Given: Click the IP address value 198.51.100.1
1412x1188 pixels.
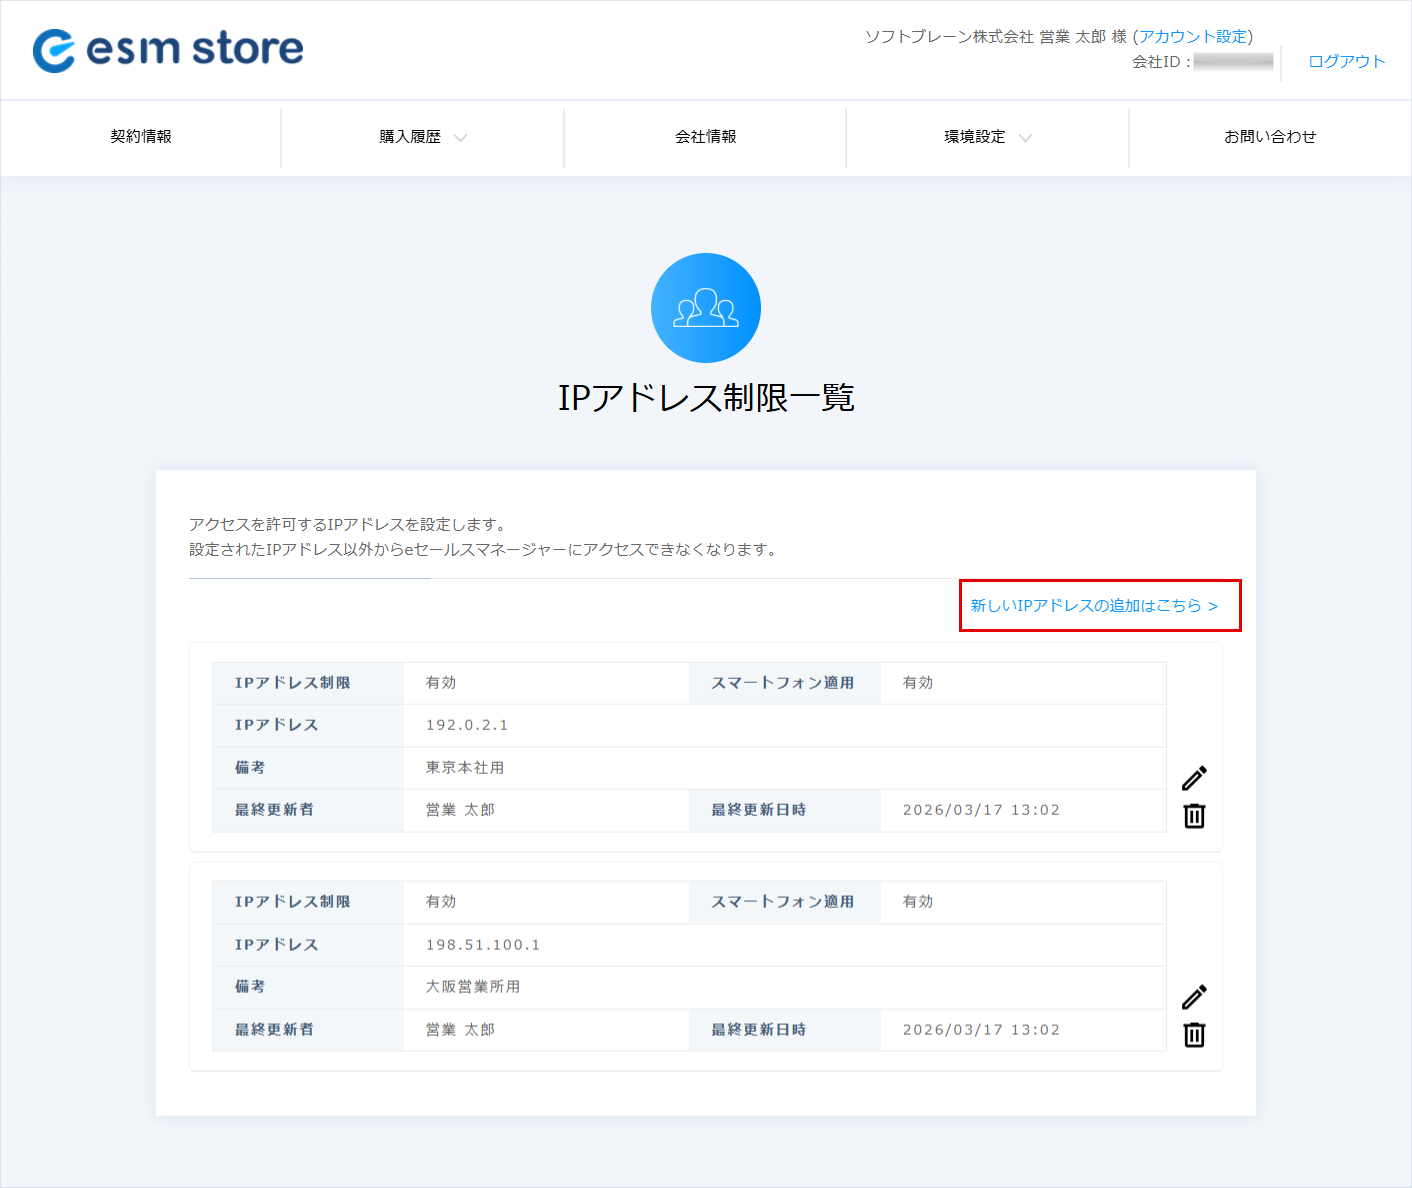Looking at the screenshot, I should (x=483, y=945).
